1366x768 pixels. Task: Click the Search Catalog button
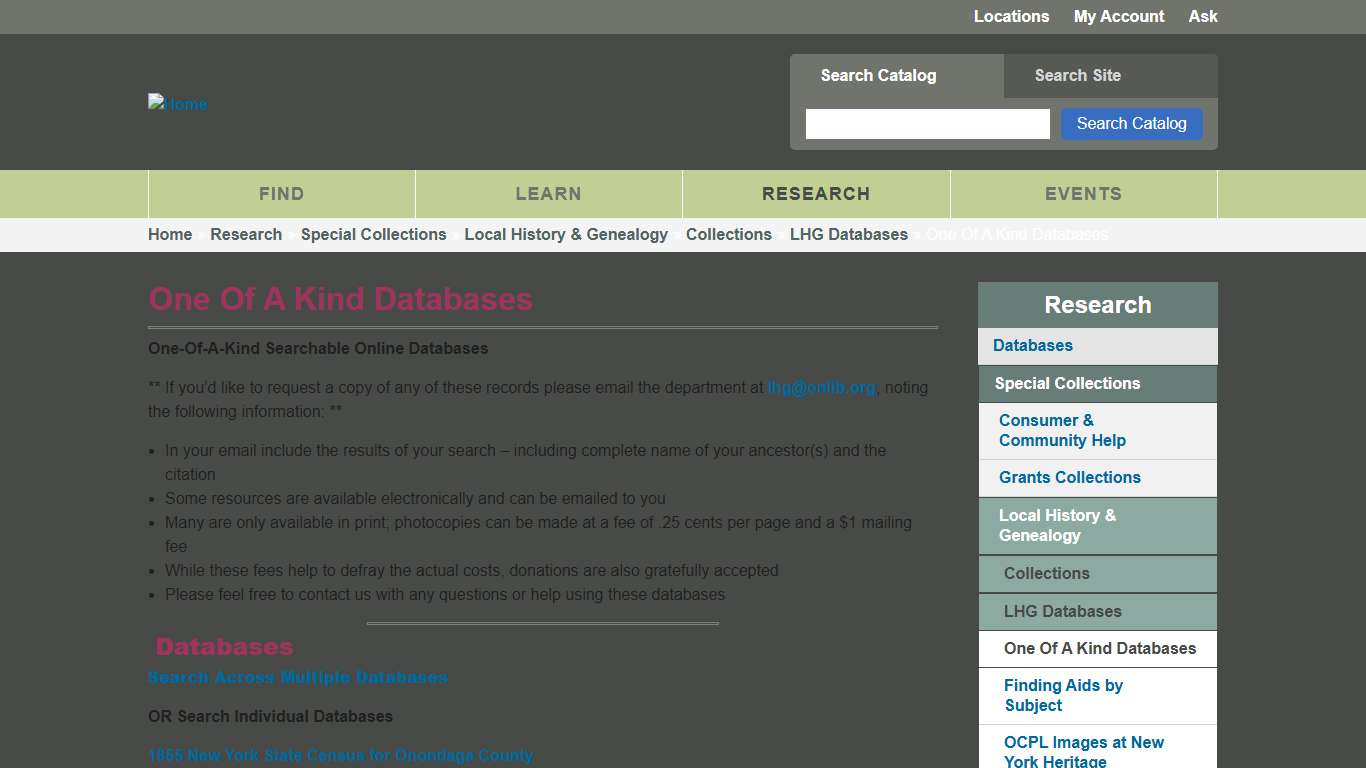pyautogui.click(x=1131, y=123)
